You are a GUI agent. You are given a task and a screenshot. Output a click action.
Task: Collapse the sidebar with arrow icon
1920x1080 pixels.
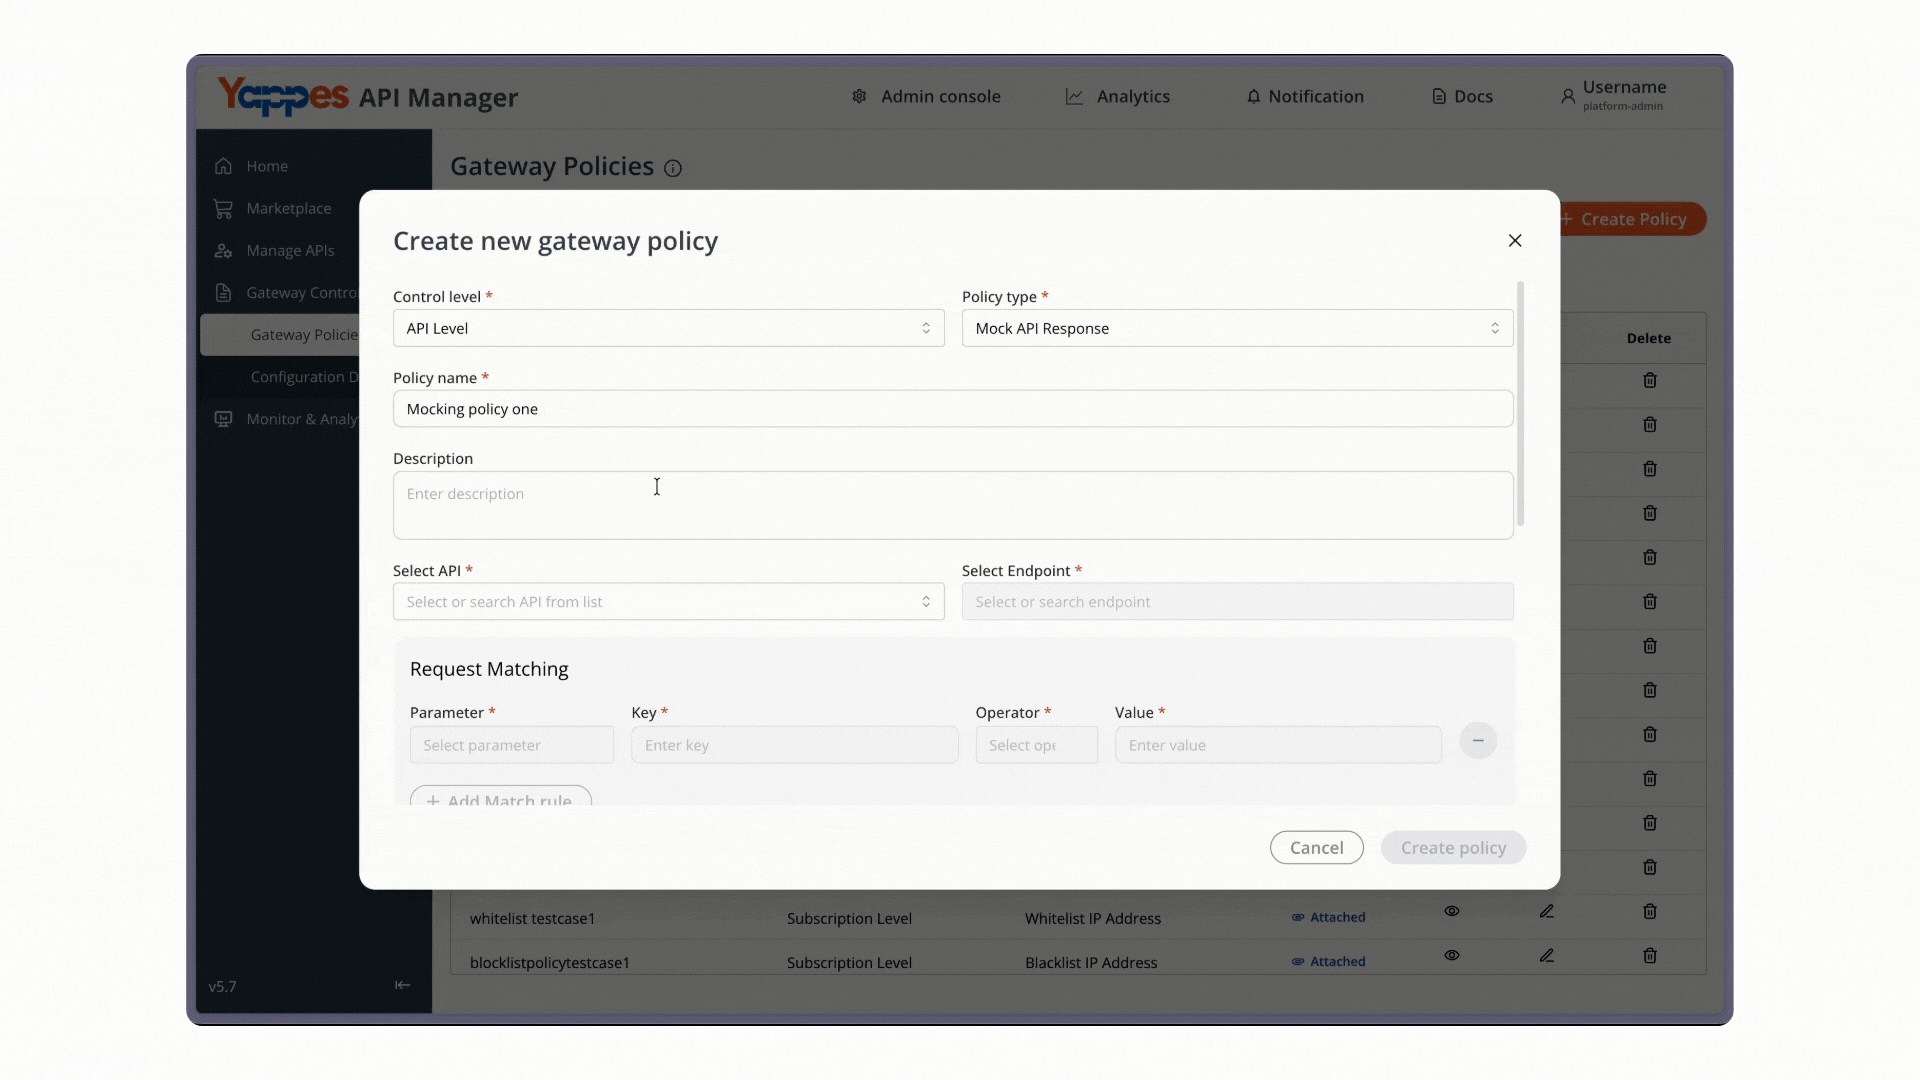coord(402,985)
